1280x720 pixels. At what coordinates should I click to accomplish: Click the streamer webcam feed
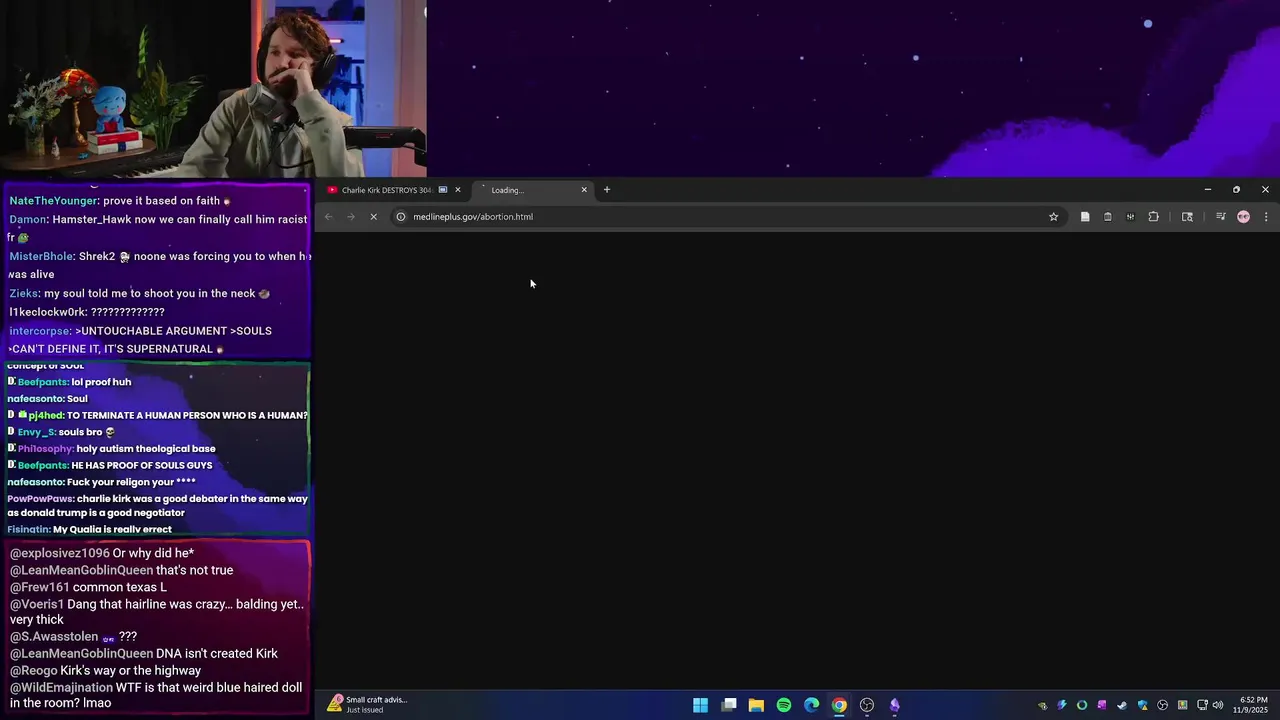pos(213,89)
